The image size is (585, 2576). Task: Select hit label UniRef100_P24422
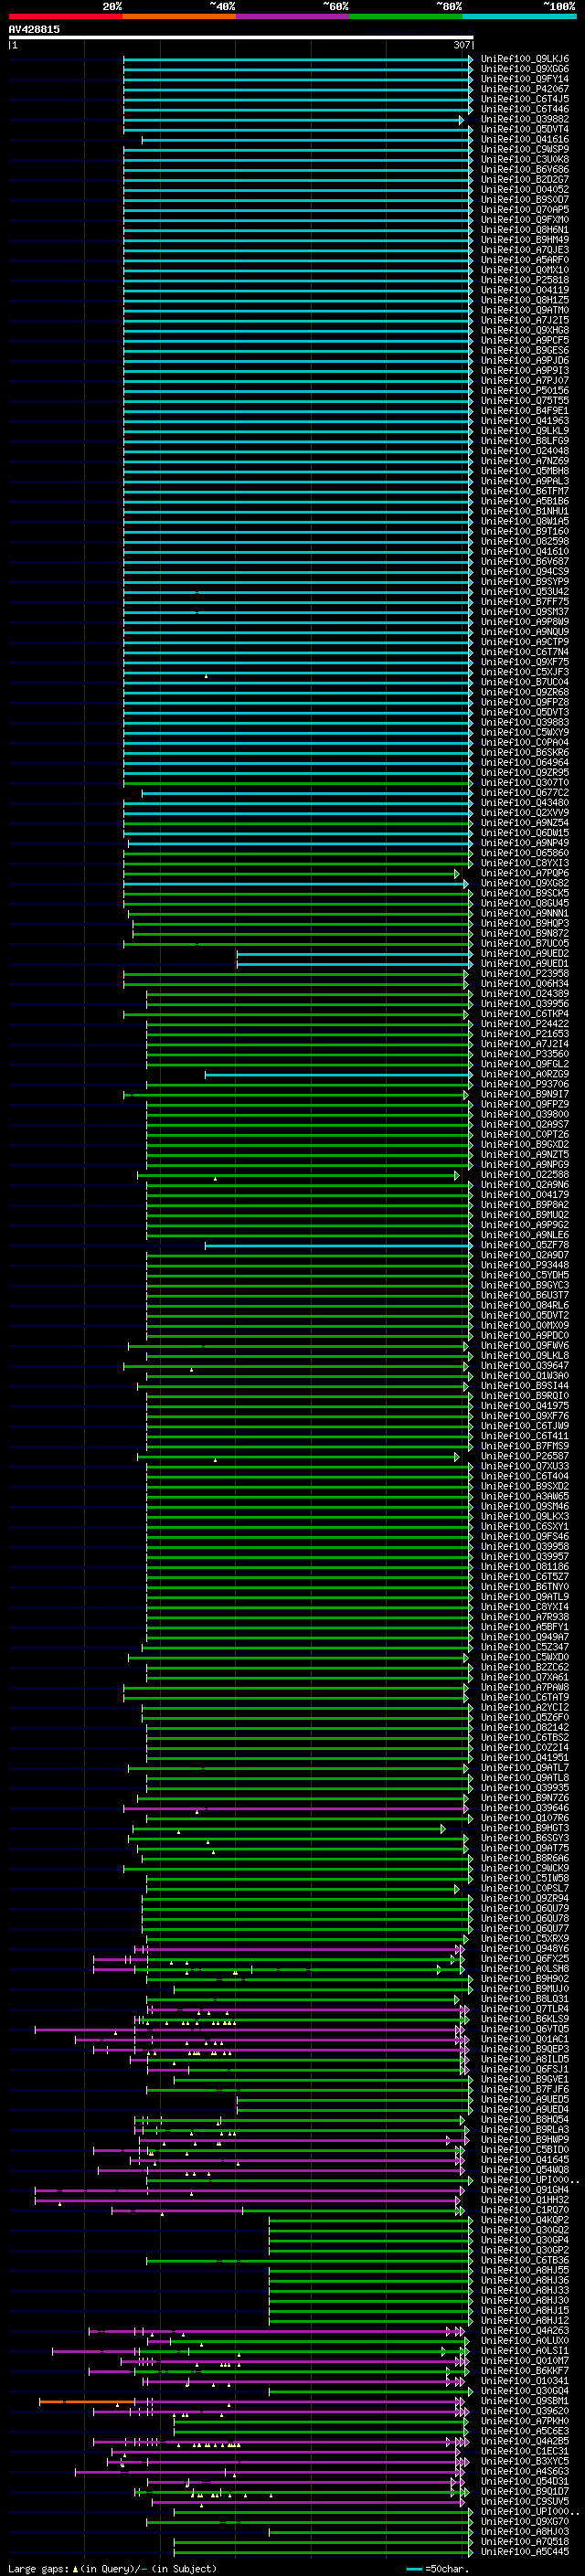click(x=524, y=1024)
